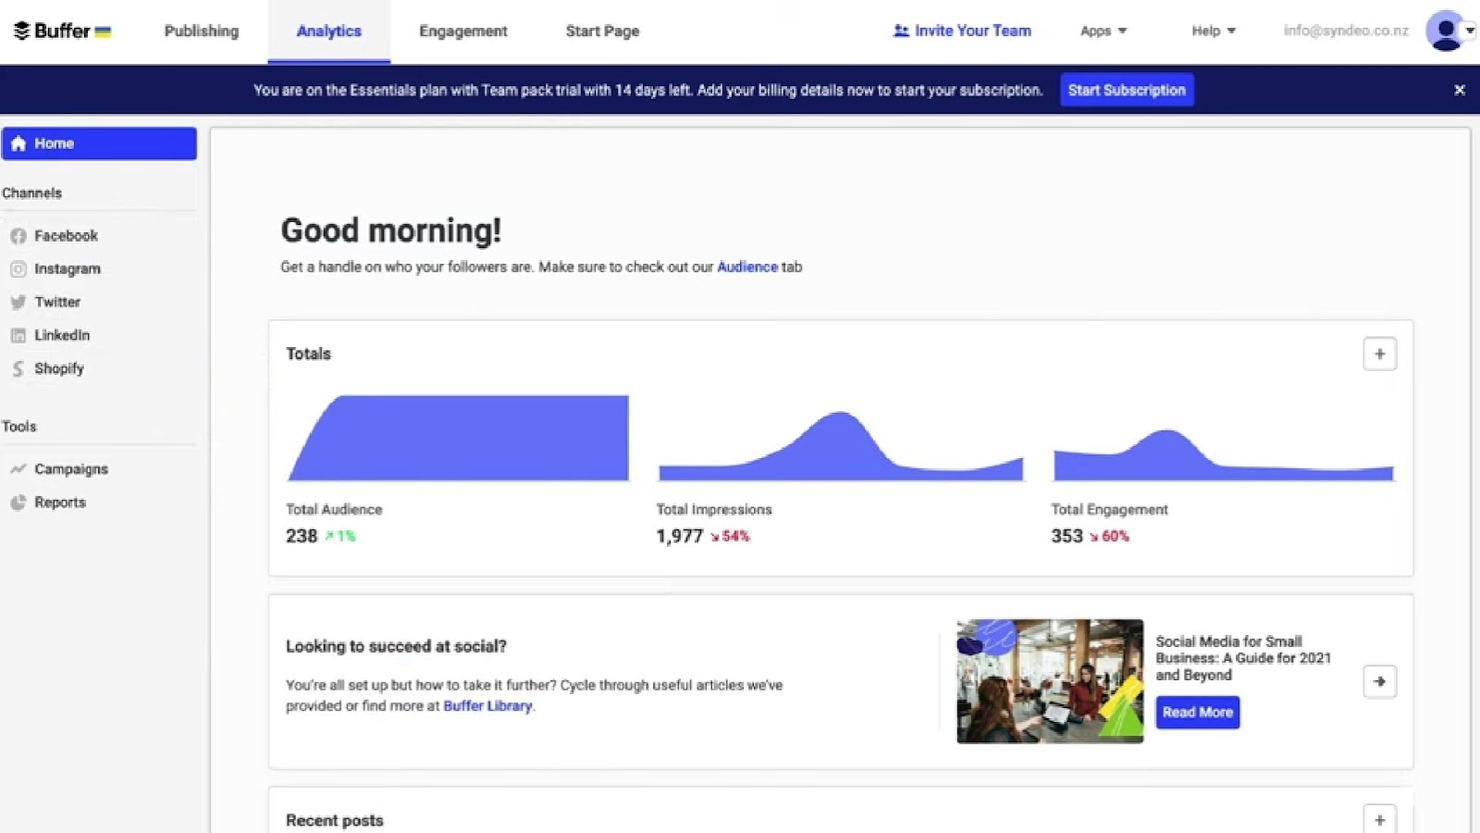1480x833 pixels.
Task: Click the Start Subscription button
Action: point(1126,90)
